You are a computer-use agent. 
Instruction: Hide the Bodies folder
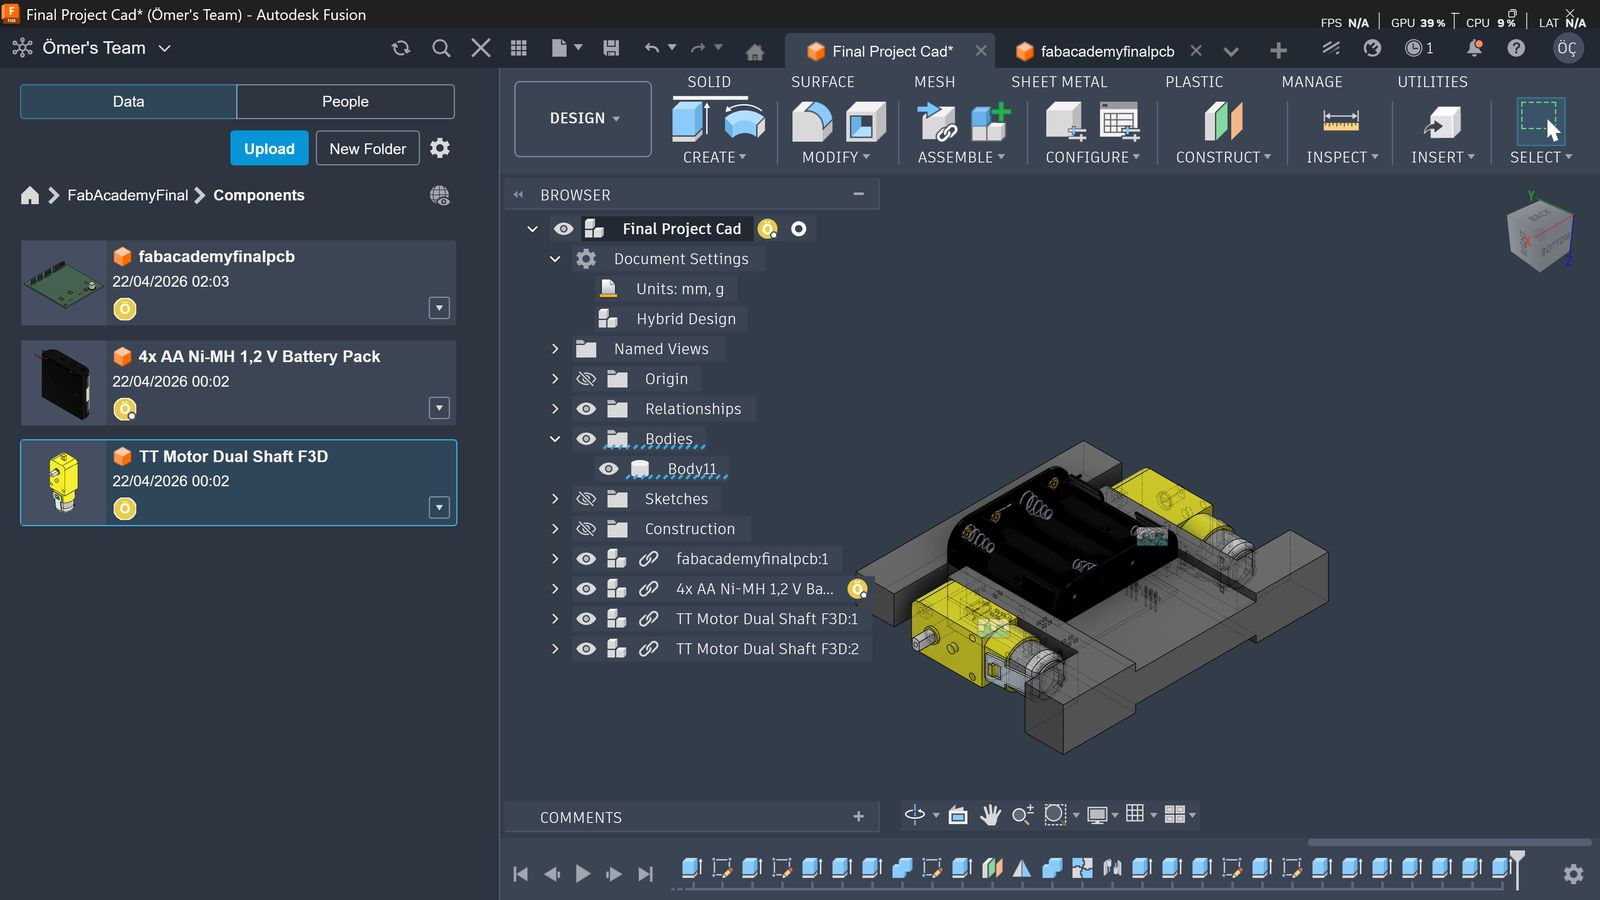(x=586, y=439)
